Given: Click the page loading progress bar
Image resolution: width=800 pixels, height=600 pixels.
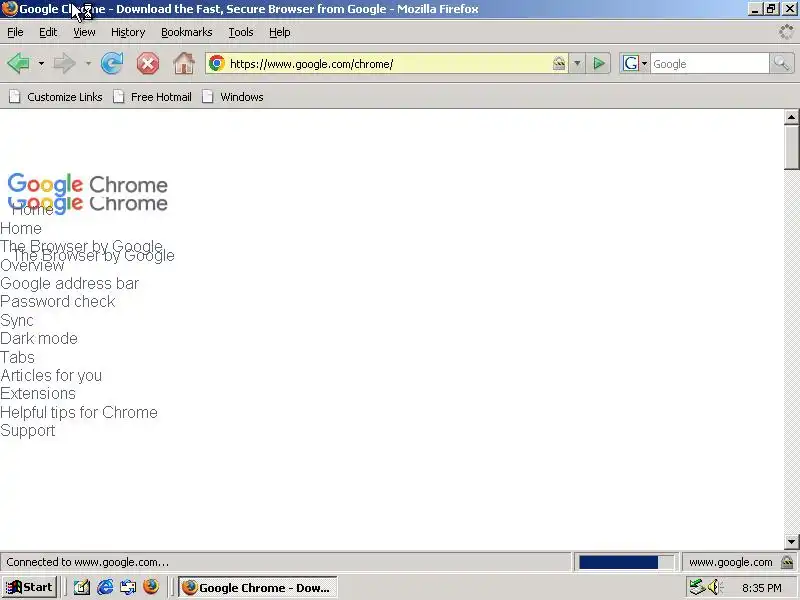Looking at the screenshot, I should pos(626,562).
